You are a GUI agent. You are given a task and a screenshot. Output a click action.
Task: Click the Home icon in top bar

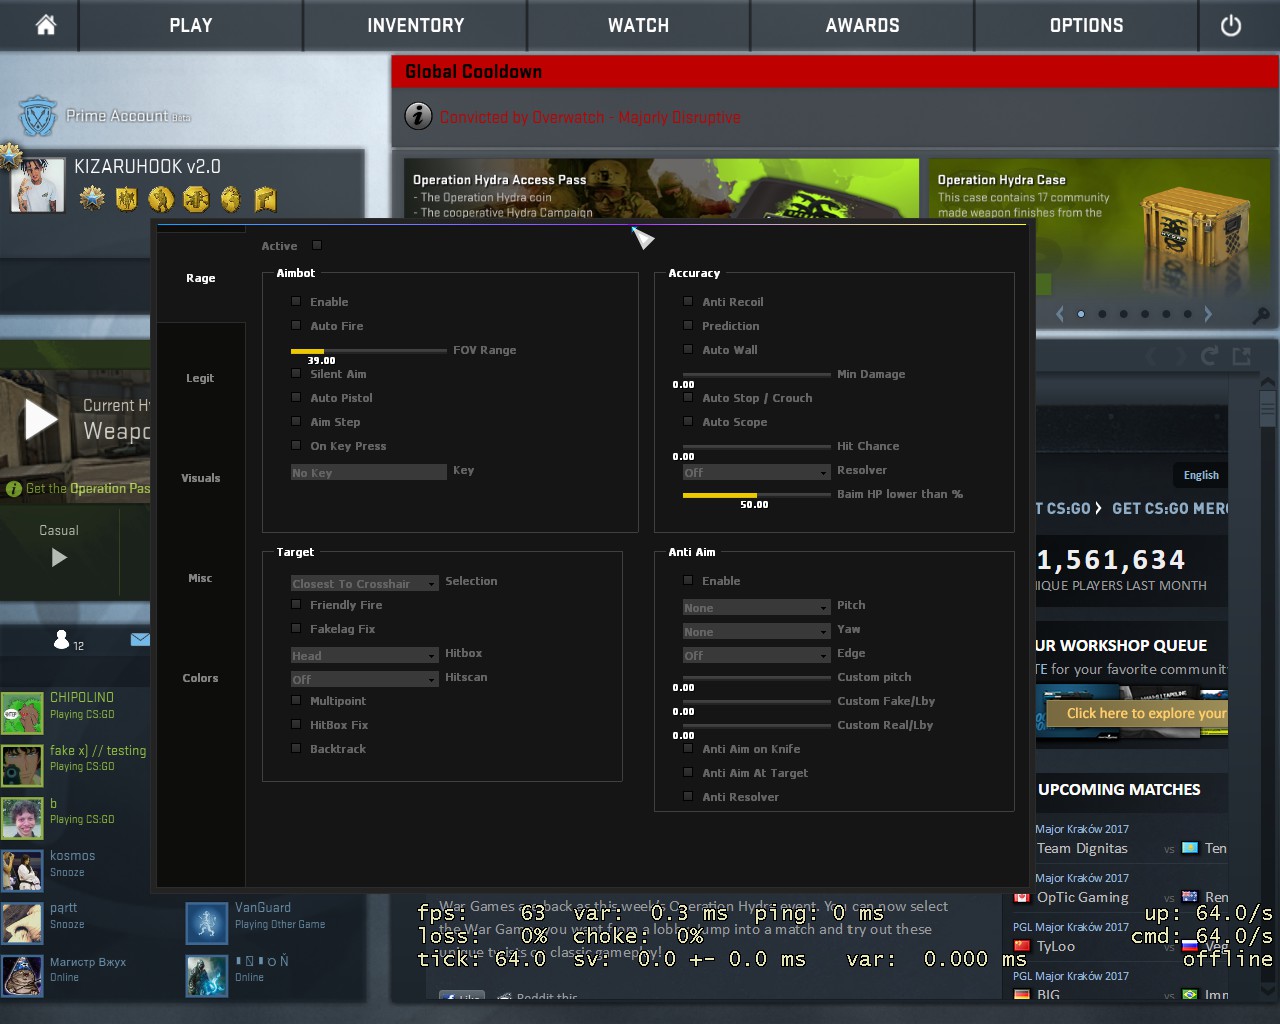pos(46,25)
